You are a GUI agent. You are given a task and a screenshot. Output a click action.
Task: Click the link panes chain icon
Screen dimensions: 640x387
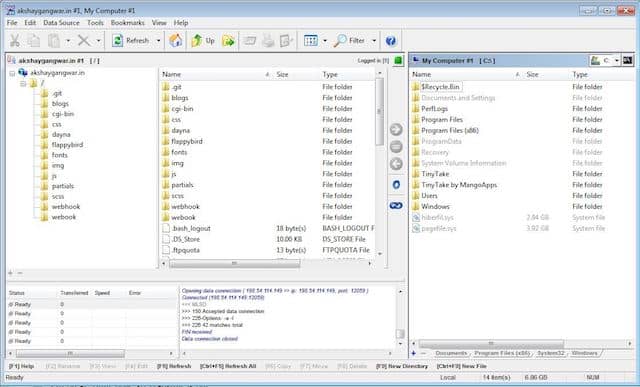pos(396,205)
